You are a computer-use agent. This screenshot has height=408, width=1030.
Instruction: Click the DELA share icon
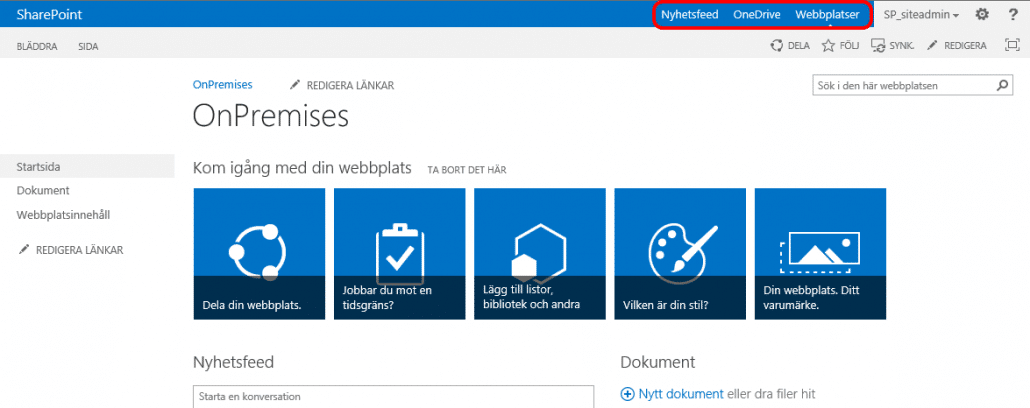(x=776, y=45)
